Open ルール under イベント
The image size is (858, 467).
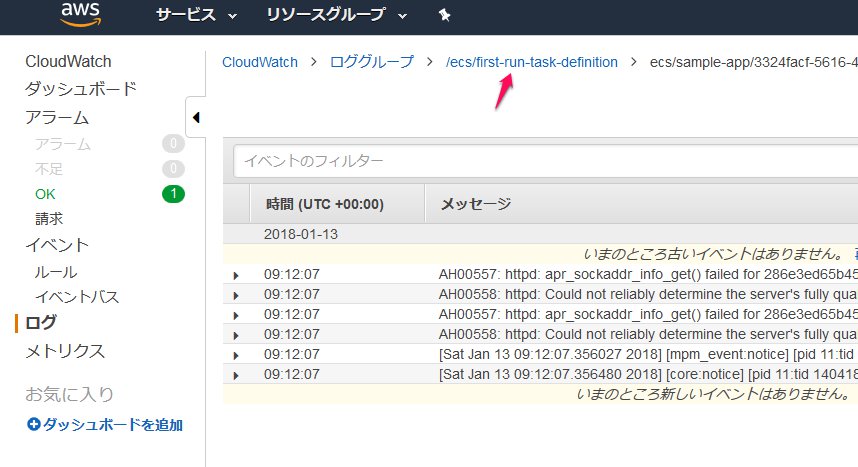[x=56, y=272]
